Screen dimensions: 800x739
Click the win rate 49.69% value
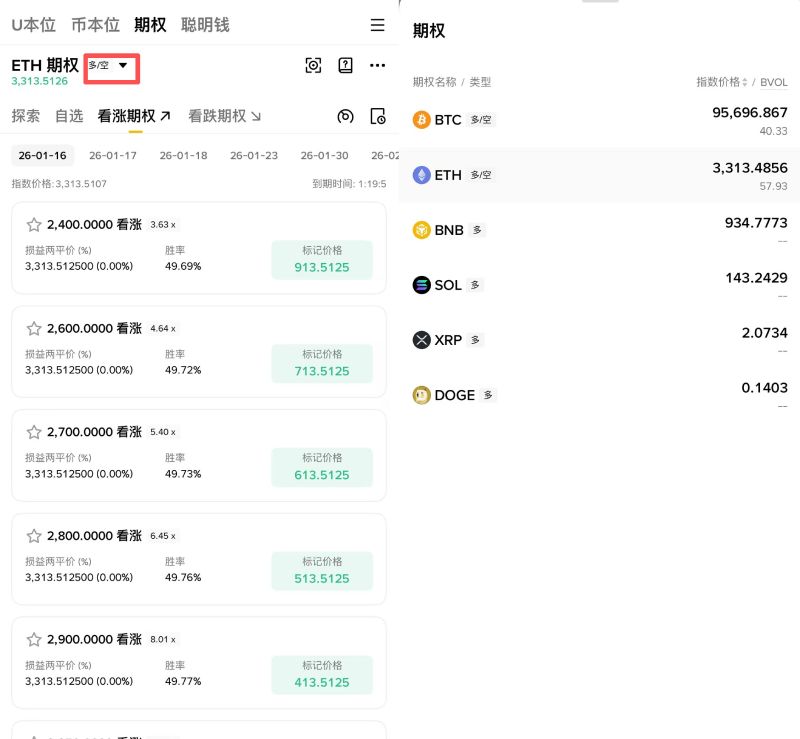point(183,266)
